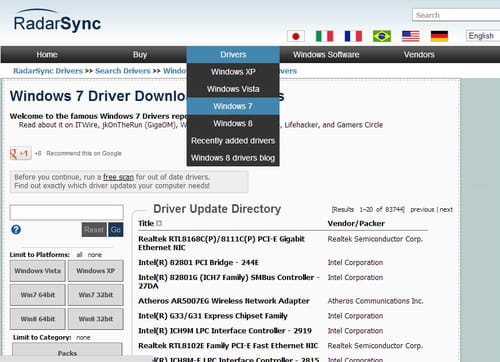Open the free scan link

(x=118, y=177)
